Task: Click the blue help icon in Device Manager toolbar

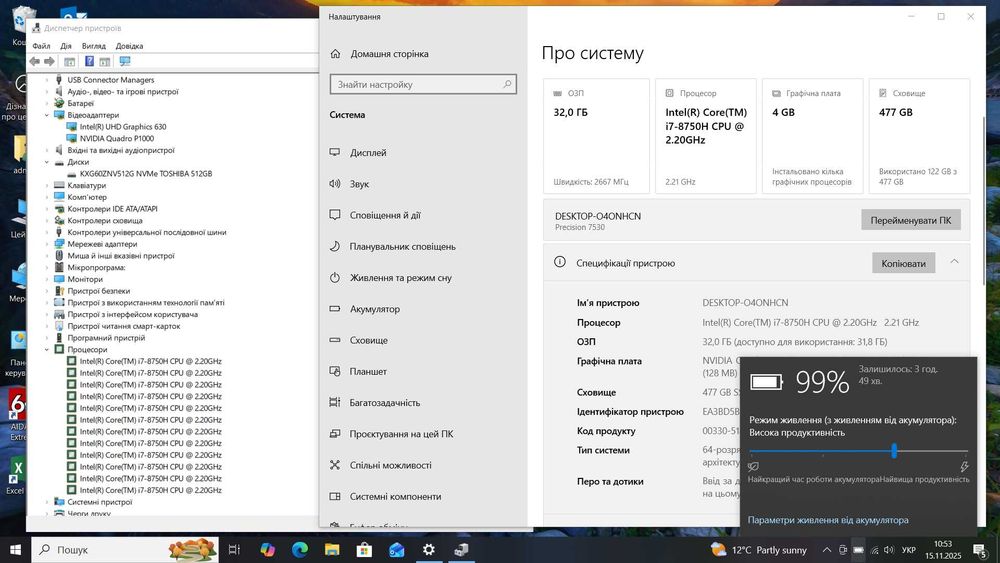Action: pyautogui.click(x=89, y=61)
